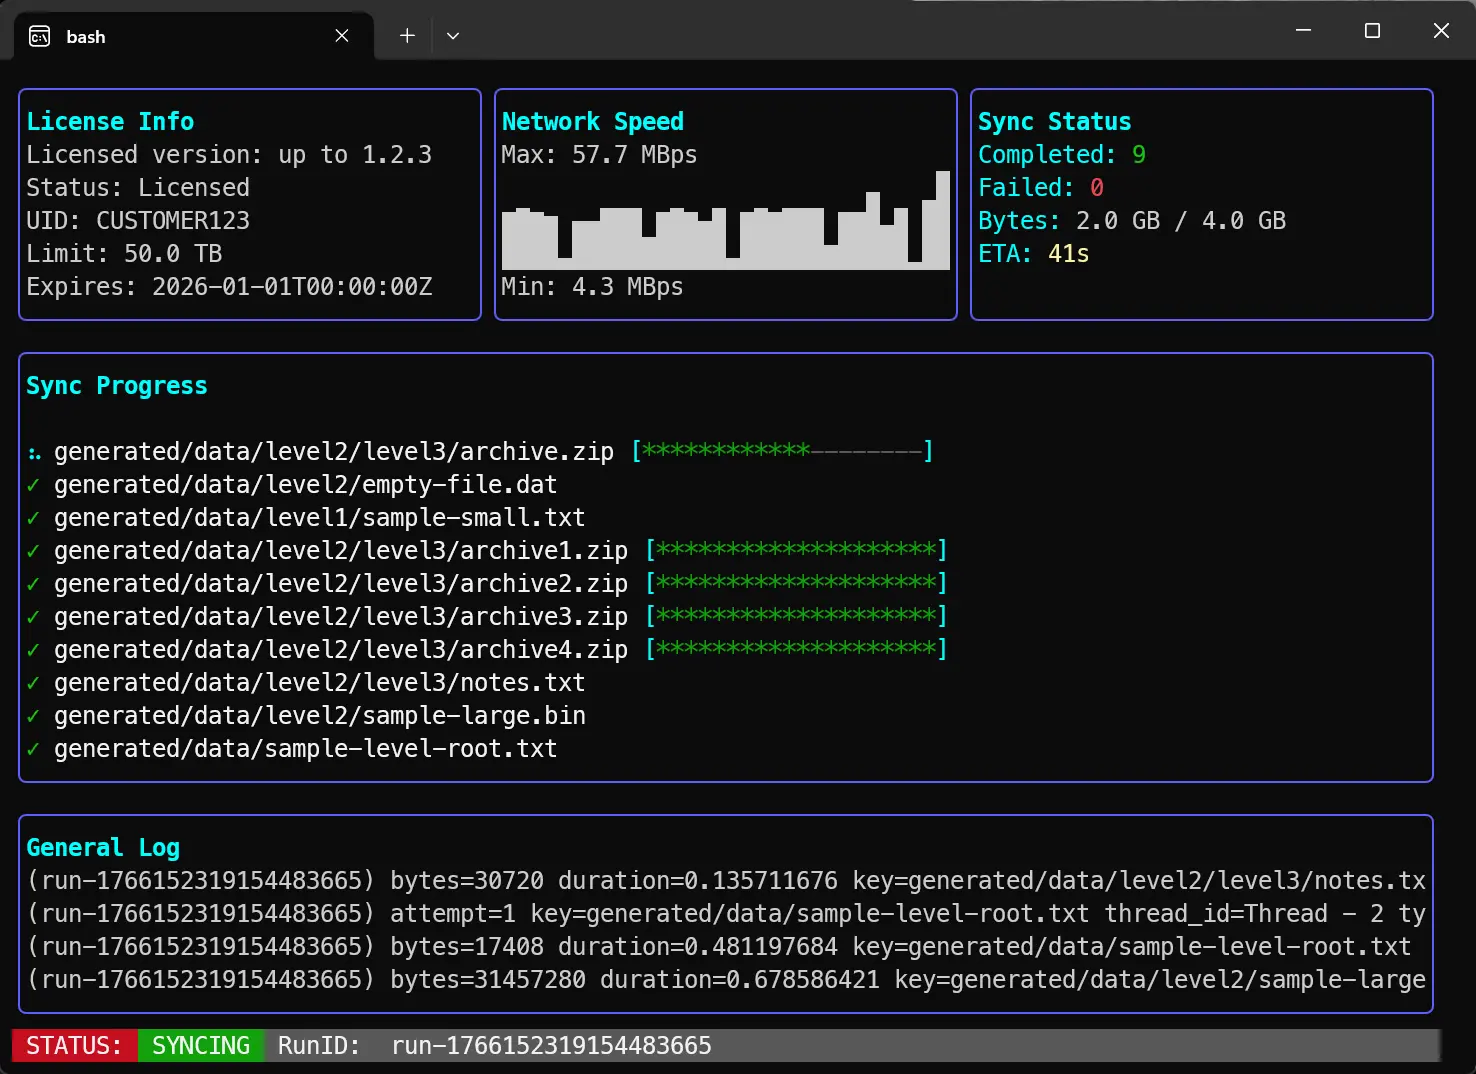Click the checkmark beside sample-small.txt

(x=34, y=518)
